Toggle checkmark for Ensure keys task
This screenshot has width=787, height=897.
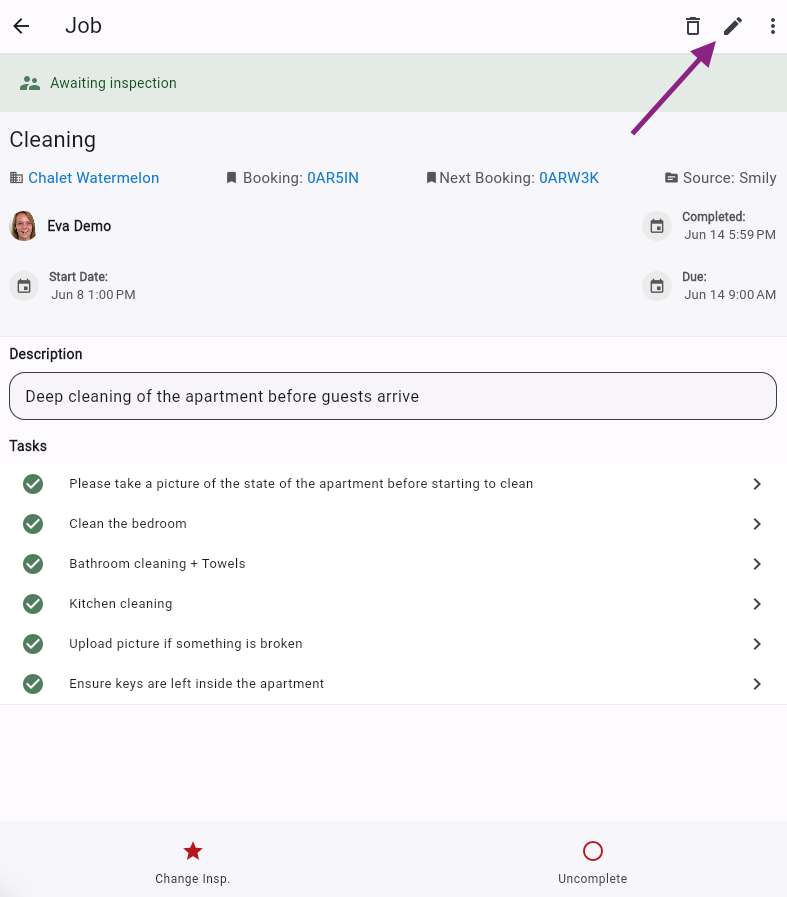coord(33,684)
